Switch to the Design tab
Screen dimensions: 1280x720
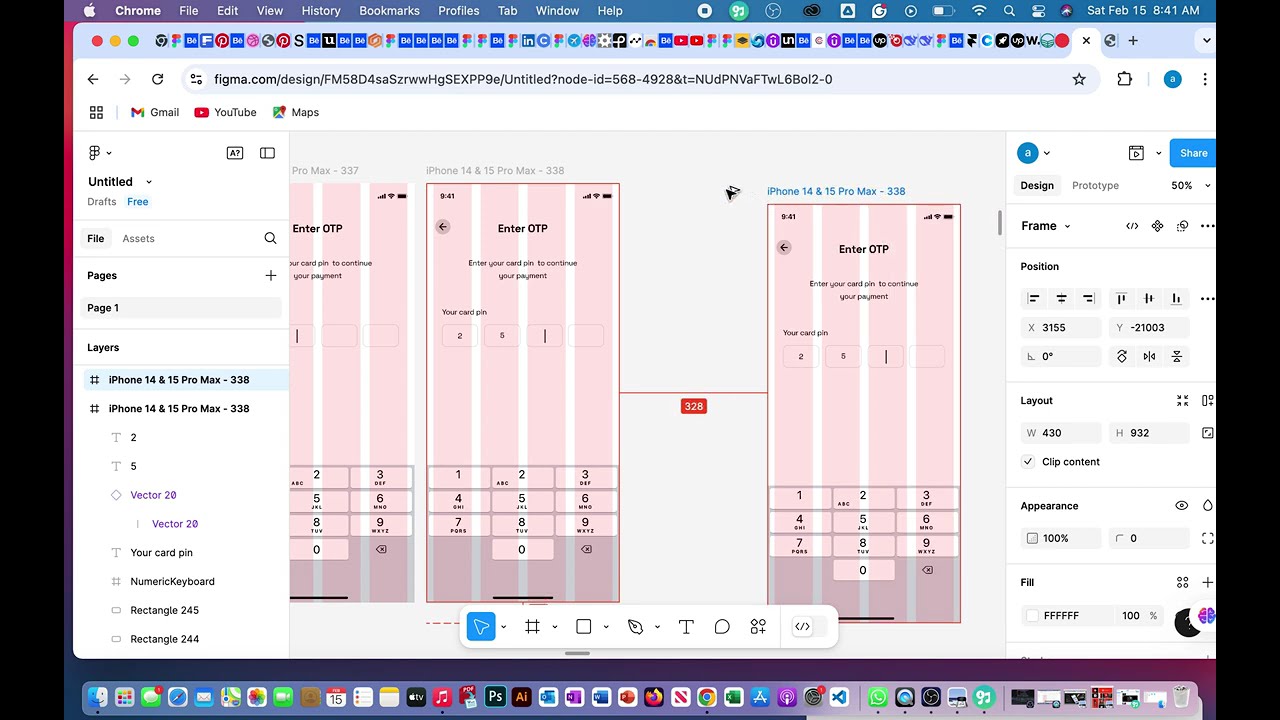(1037, 185)
